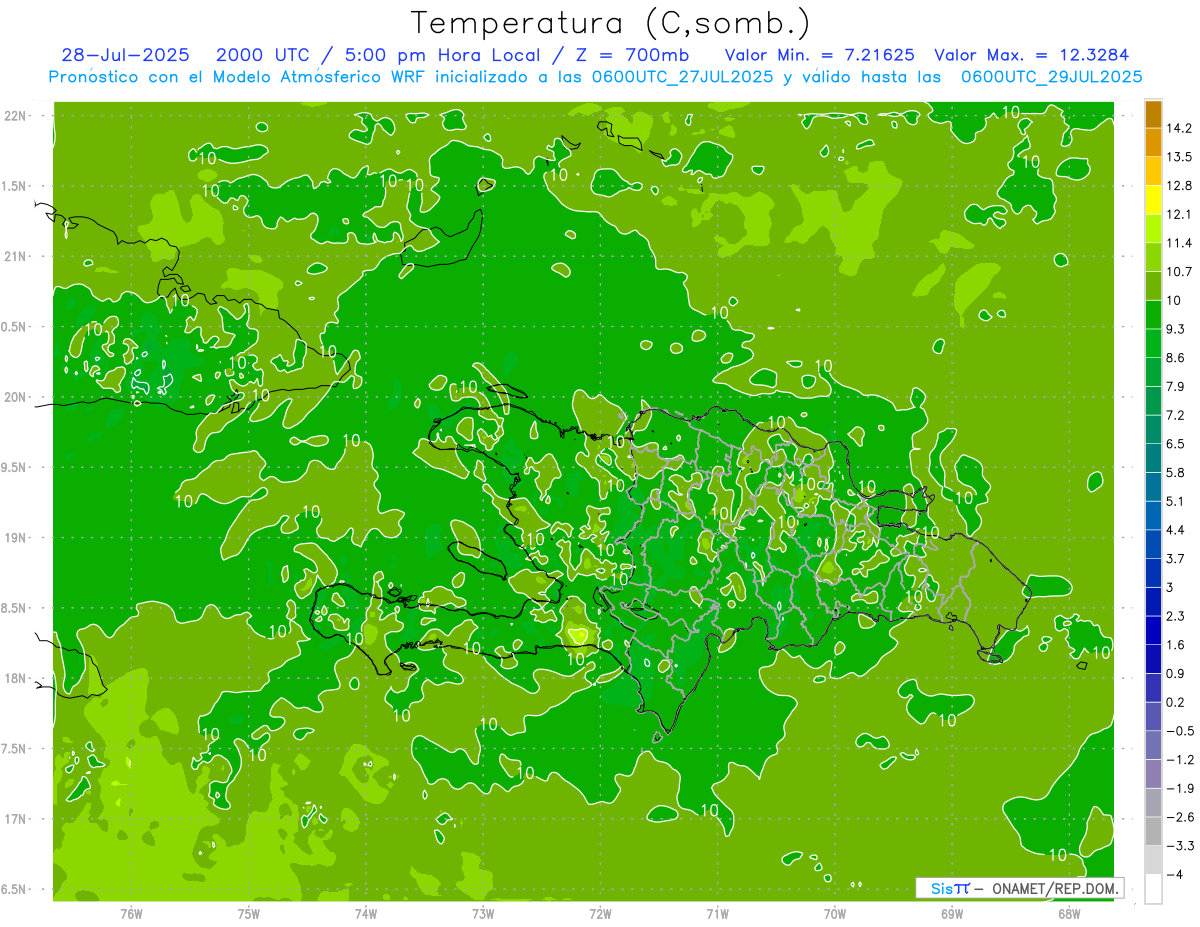
Task: Click the 71W longitude axis label
Action: click(717, 913)
